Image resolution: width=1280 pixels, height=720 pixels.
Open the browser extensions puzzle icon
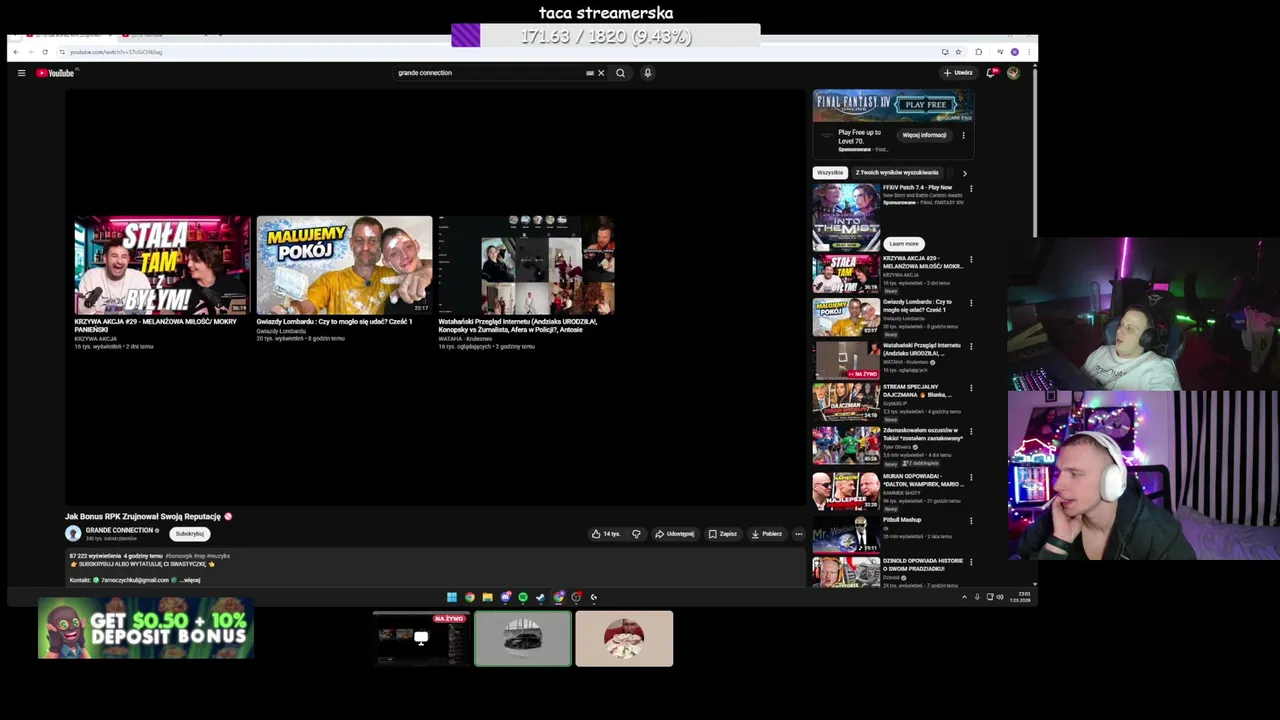click(979, 52)
